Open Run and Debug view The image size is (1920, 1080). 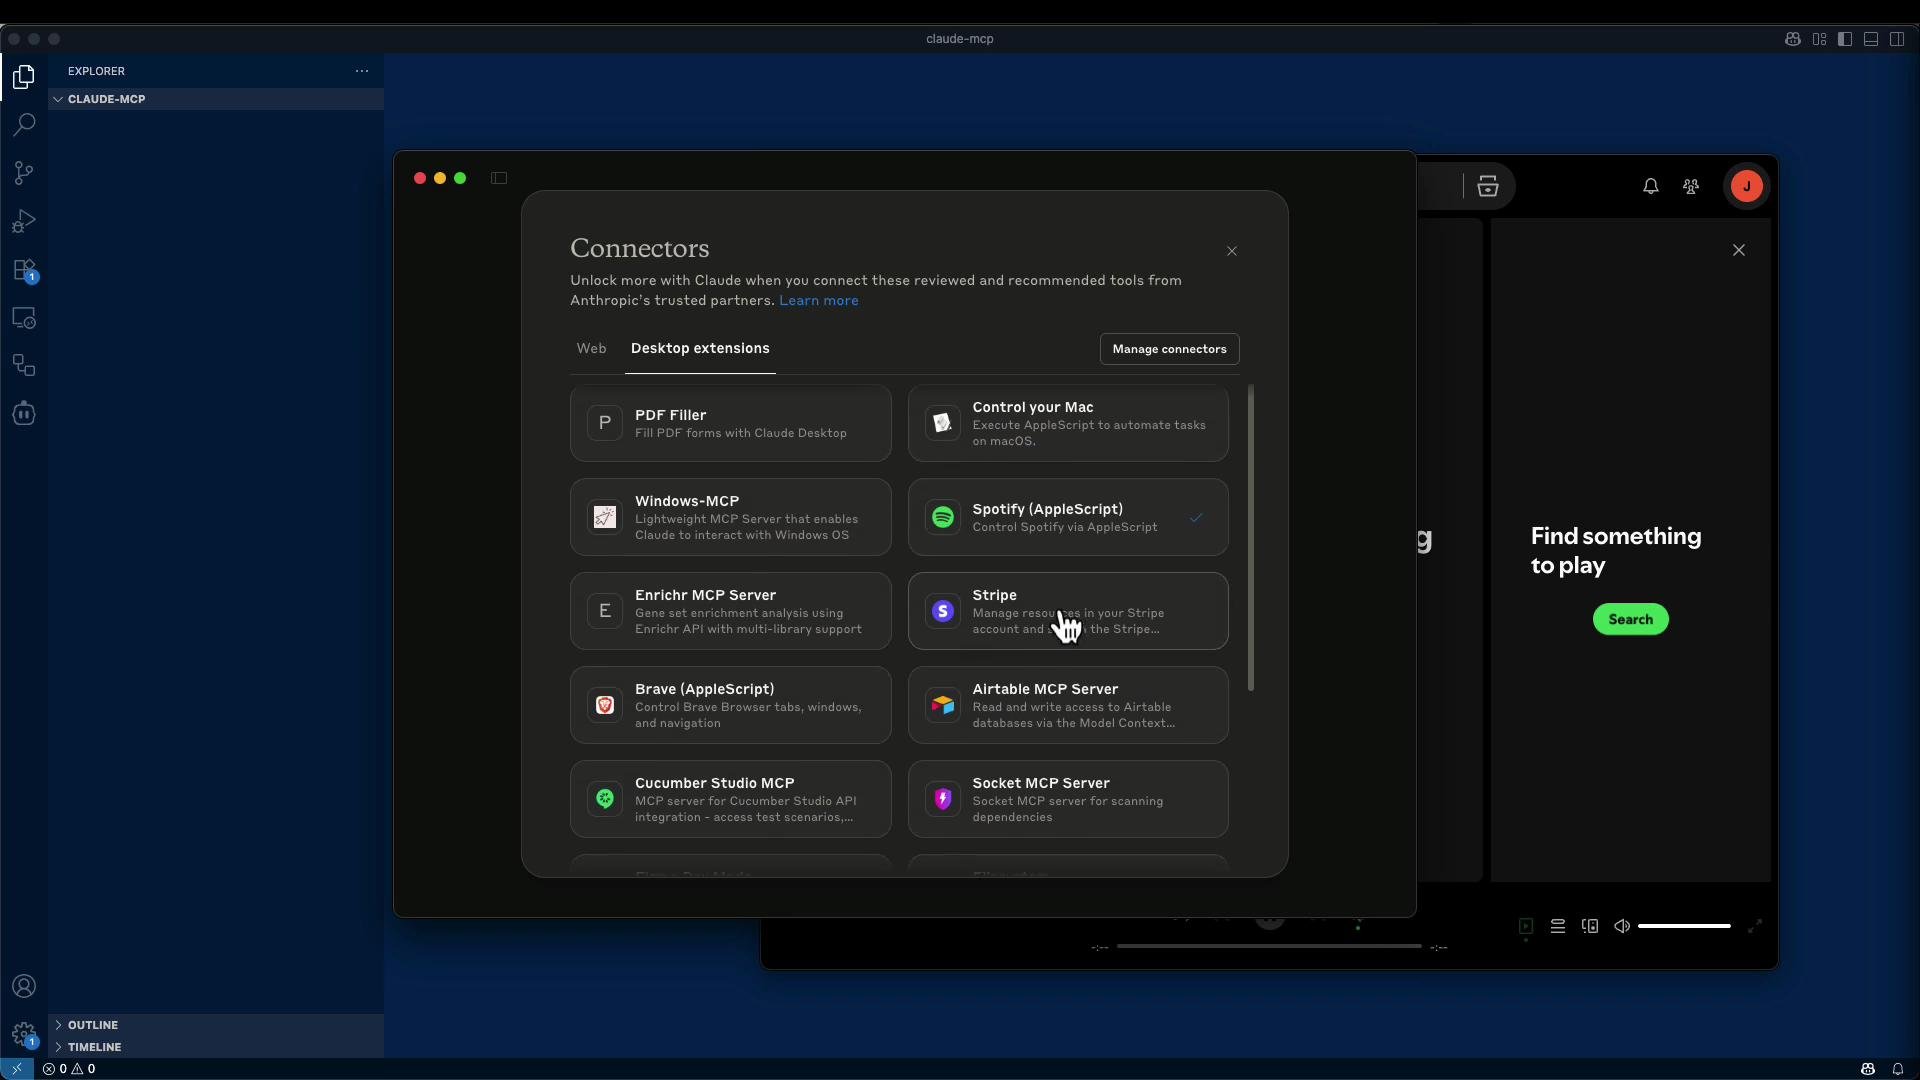(x=24, y=221)
